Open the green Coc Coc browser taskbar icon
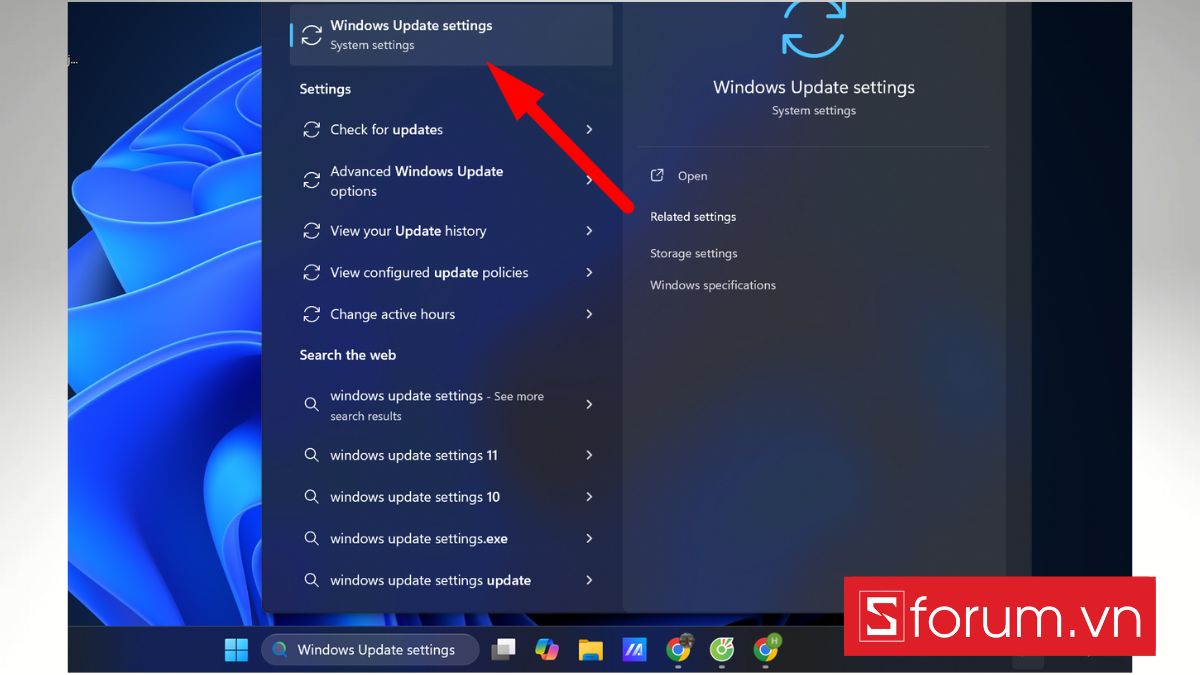1200x675 pixels. coord(722,650)
